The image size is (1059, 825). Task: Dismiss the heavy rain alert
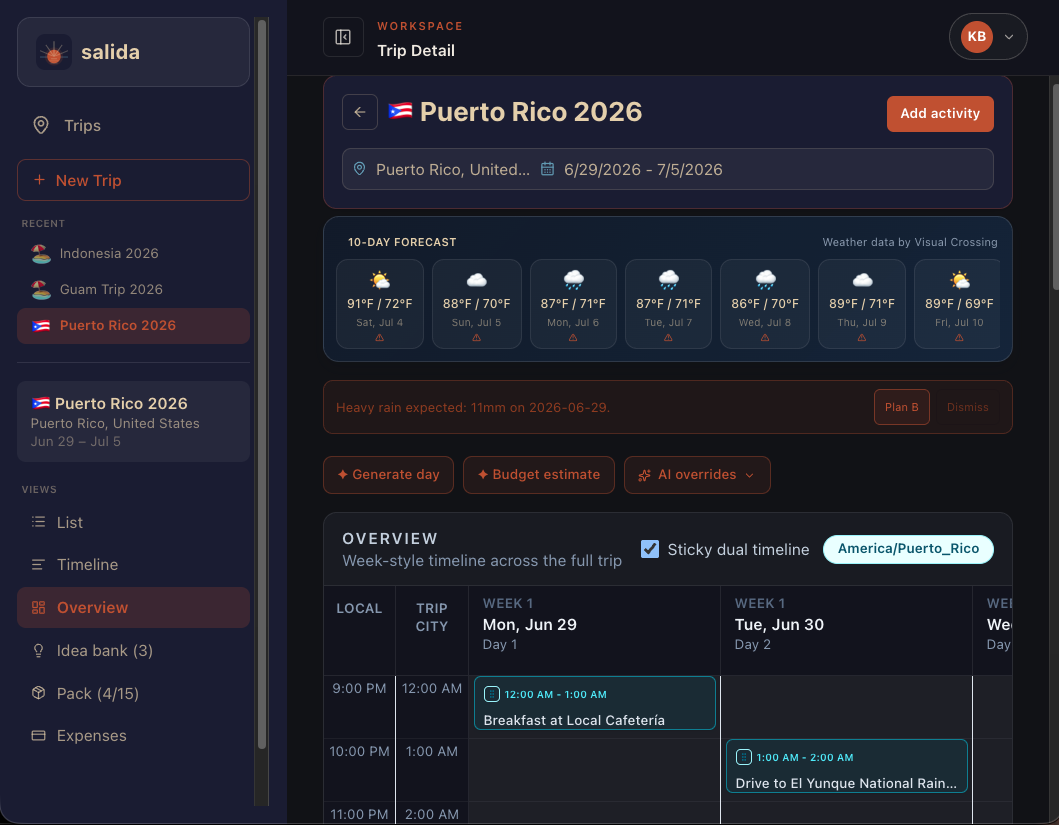[967, 407]
